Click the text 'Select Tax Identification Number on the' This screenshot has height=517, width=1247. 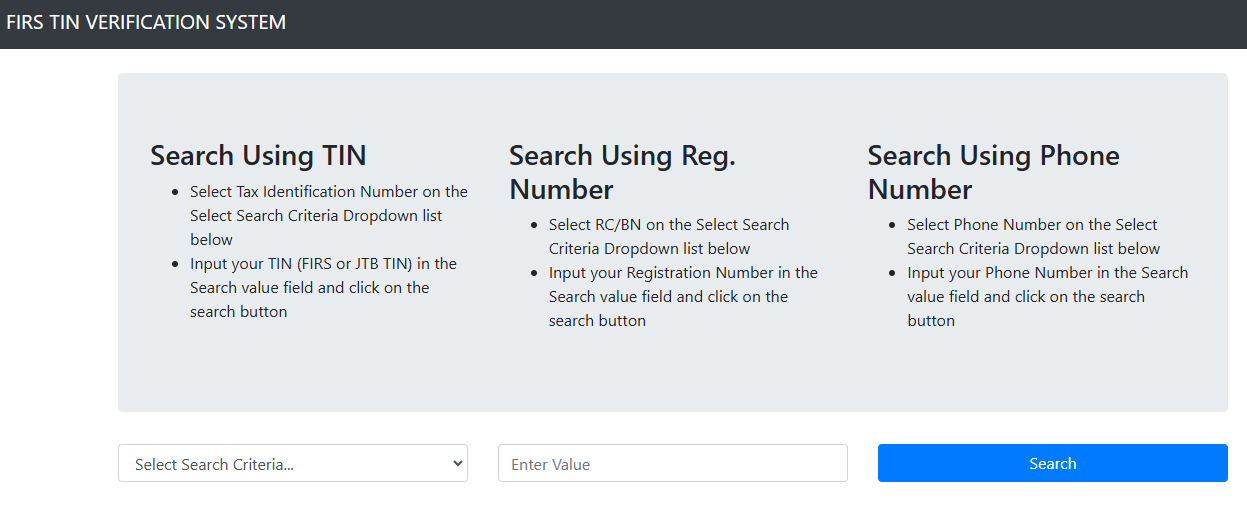329,191
